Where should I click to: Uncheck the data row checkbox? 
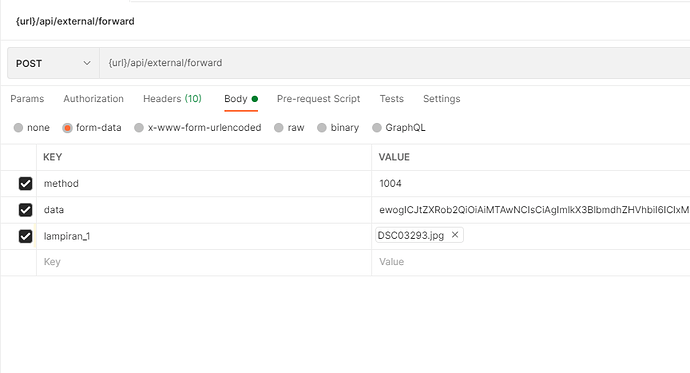click(x=26, y=210)
